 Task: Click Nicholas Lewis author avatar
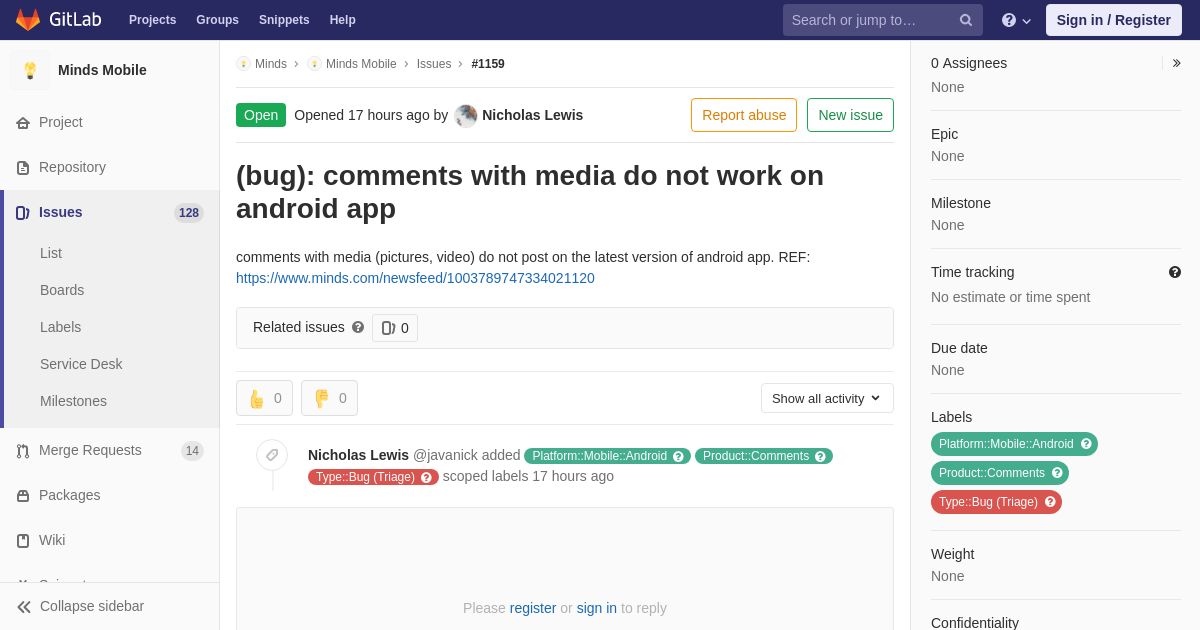(x=466, y=116)
